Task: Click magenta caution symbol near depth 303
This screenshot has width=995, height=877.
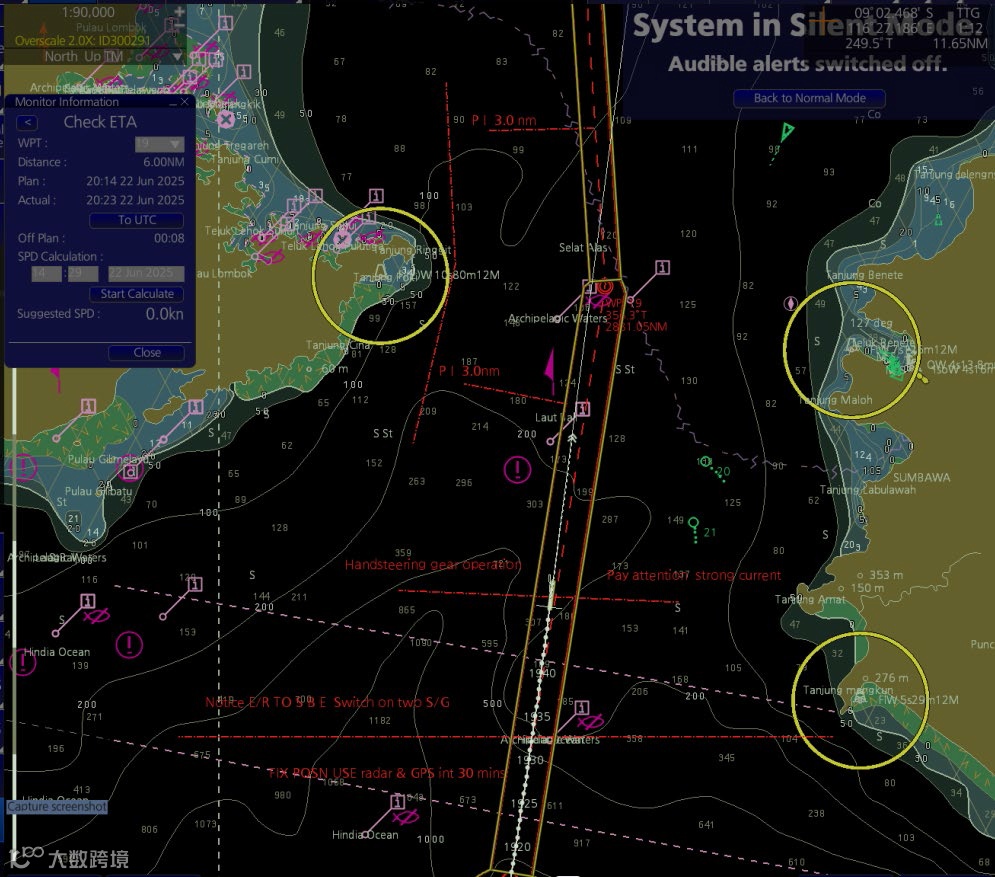Action: (517, 470)
